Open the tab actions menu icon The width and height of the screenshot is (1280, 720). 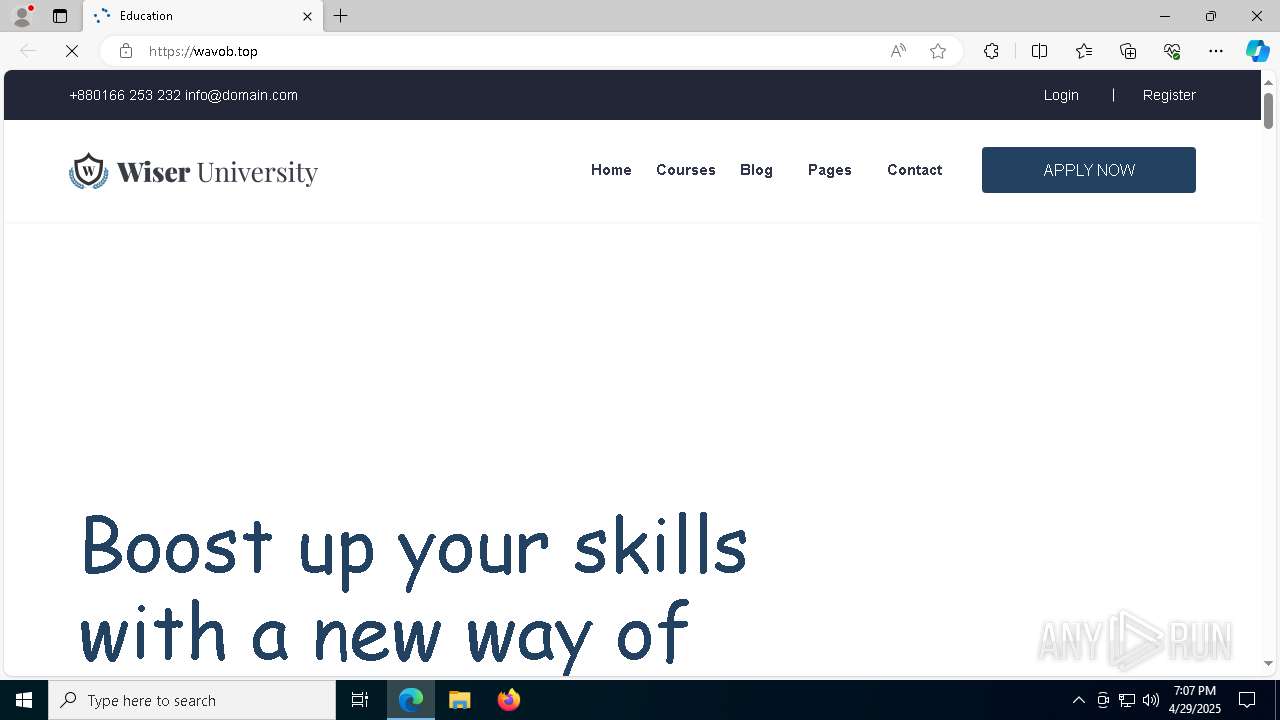[60, 16]
